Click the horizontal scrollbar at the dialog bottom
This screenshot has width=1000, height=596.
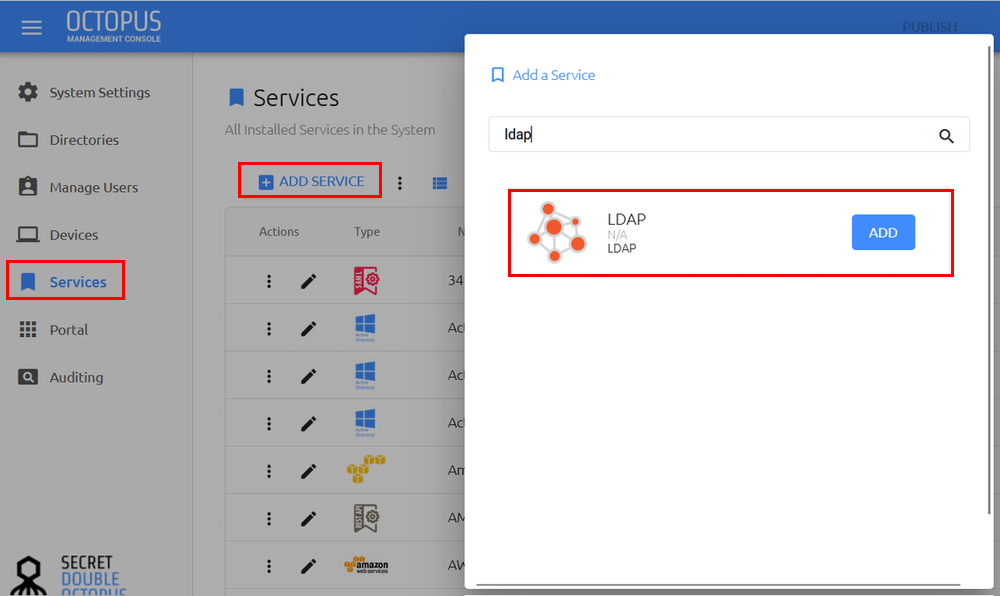click(718, 585)
